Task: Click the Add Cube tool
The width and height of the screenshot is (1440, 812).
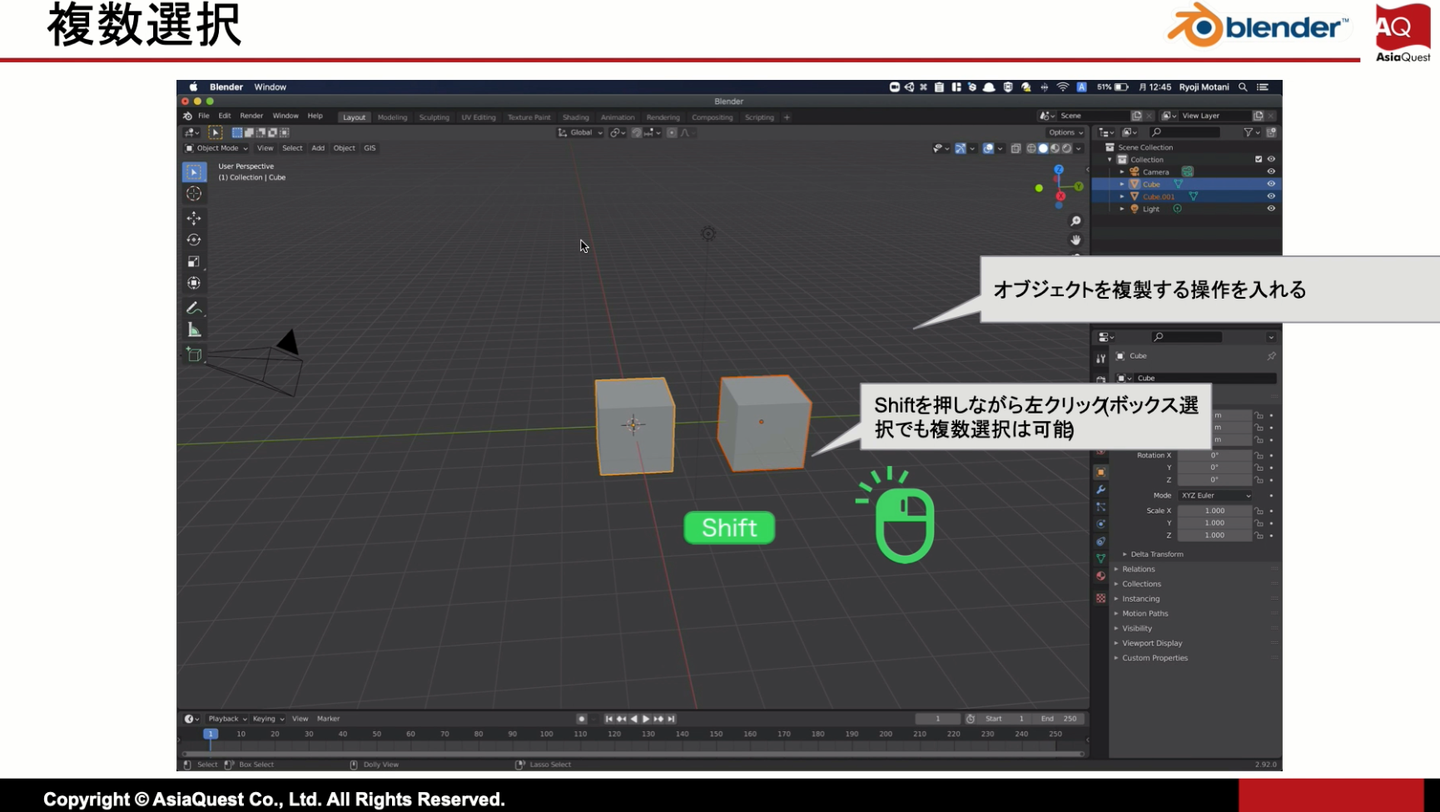Action: [x=194, y=355]
